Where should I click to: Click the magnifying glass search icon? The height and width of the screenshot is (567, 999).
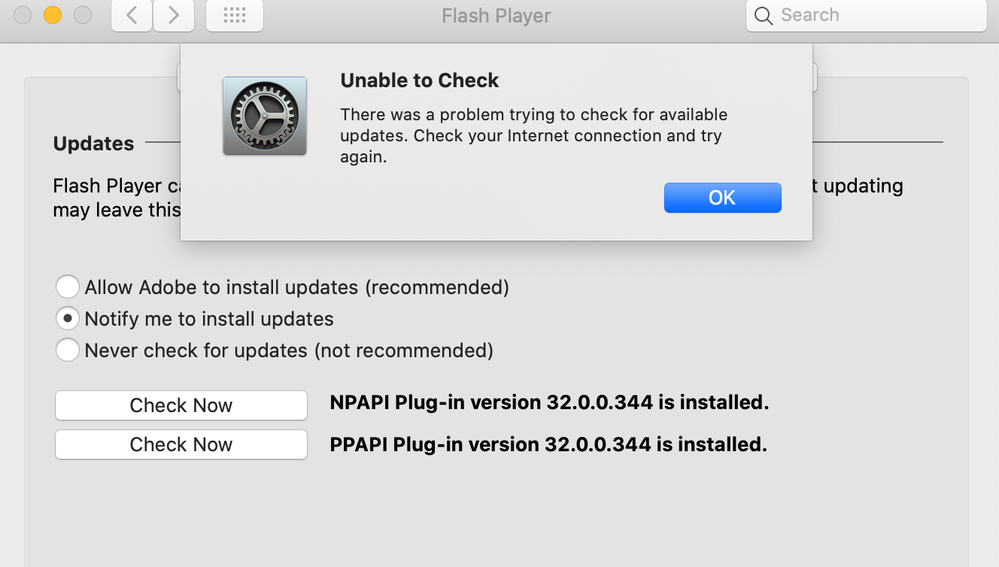[x=764, y=16]
